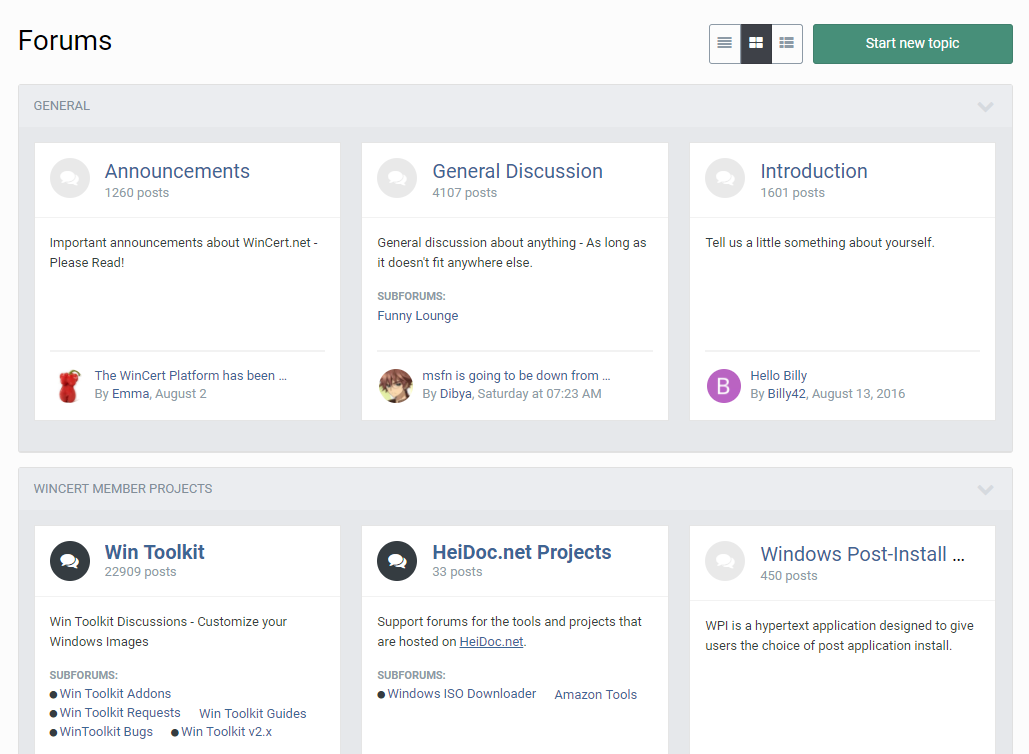The image size is (1029, 754).
Task: Open the Win Toolkit Addons subforum
Action: point(115,694)
